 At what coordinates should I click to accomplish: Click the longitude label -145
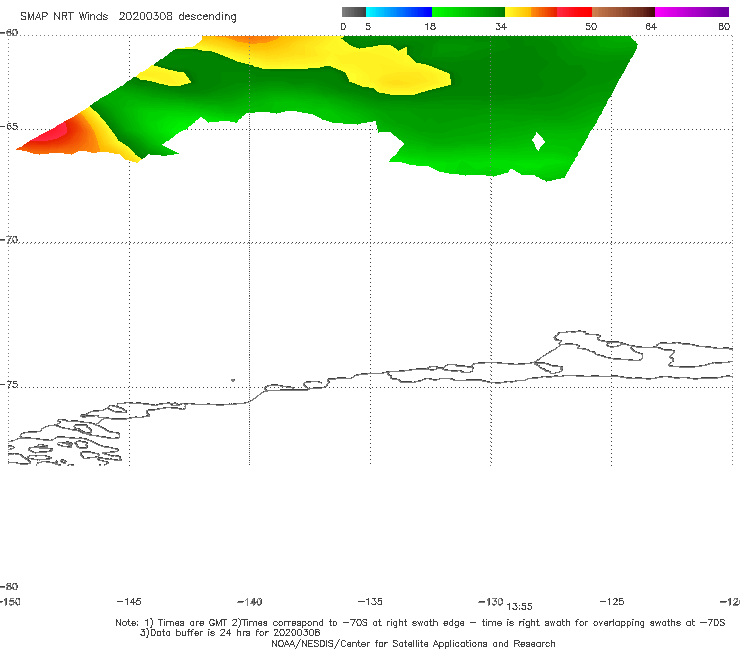pos(129,601)
